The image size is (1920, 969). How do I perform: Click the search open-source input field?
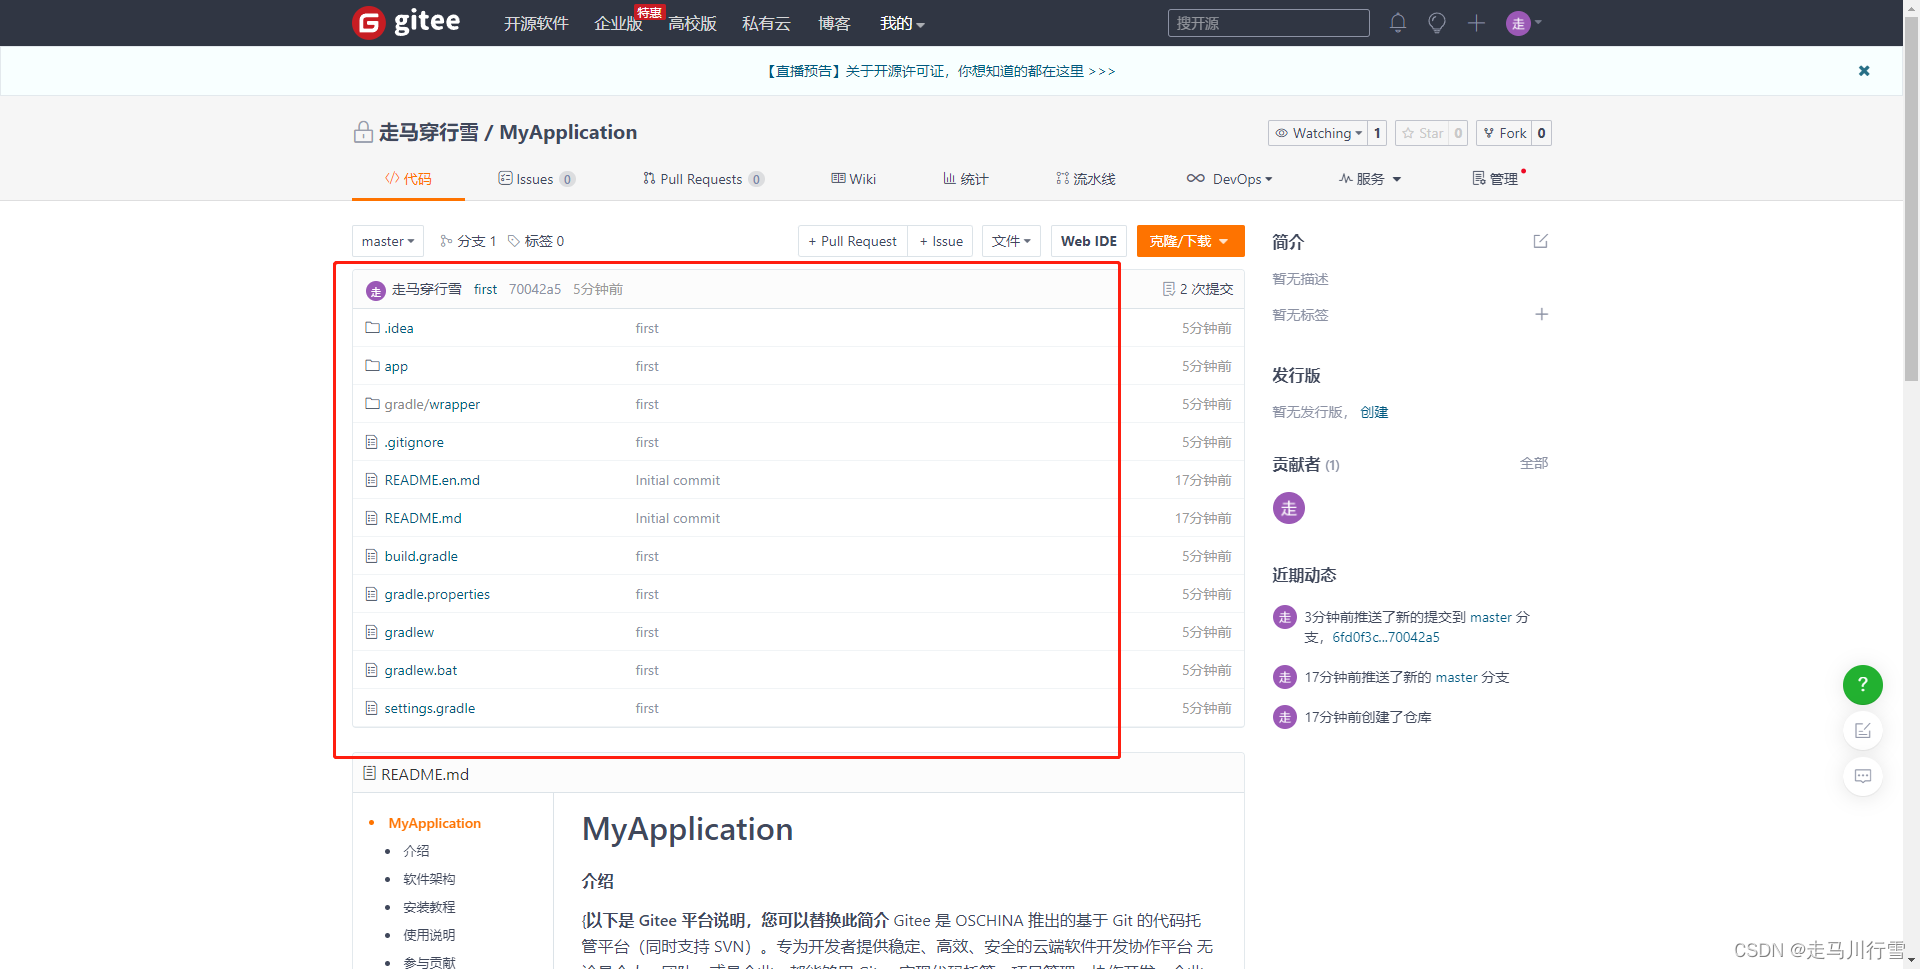pos(1269,23)
